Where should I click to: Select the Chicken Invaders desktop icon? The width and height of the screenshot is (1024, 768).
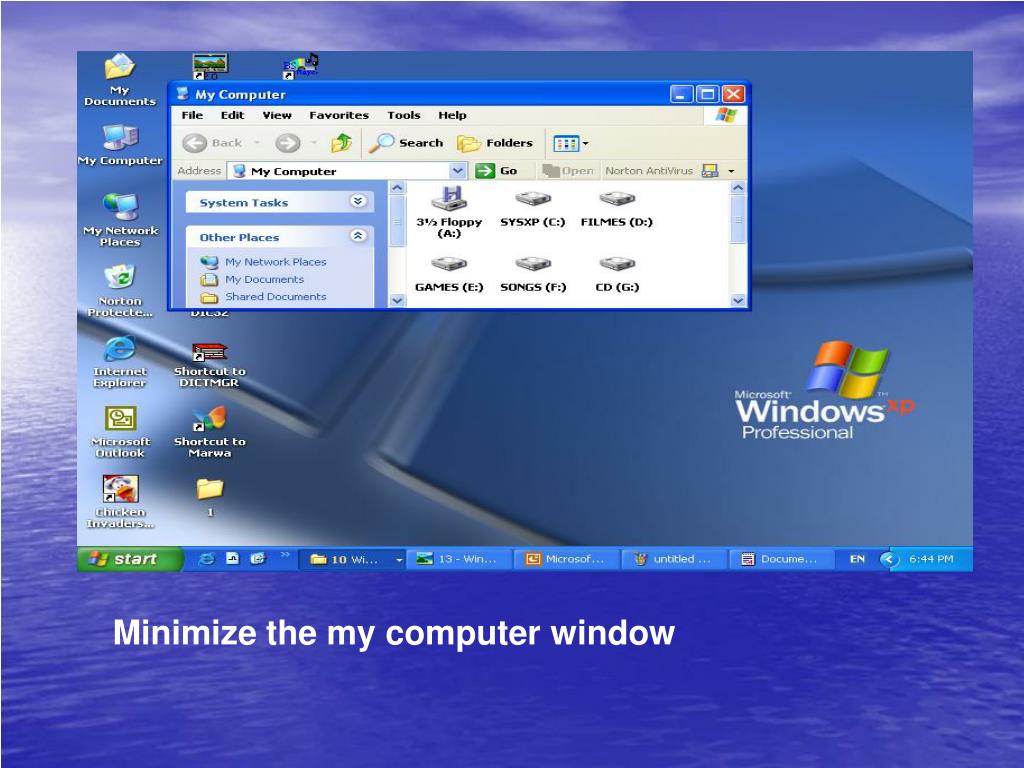pyautogui.click(x=120, y=502)
